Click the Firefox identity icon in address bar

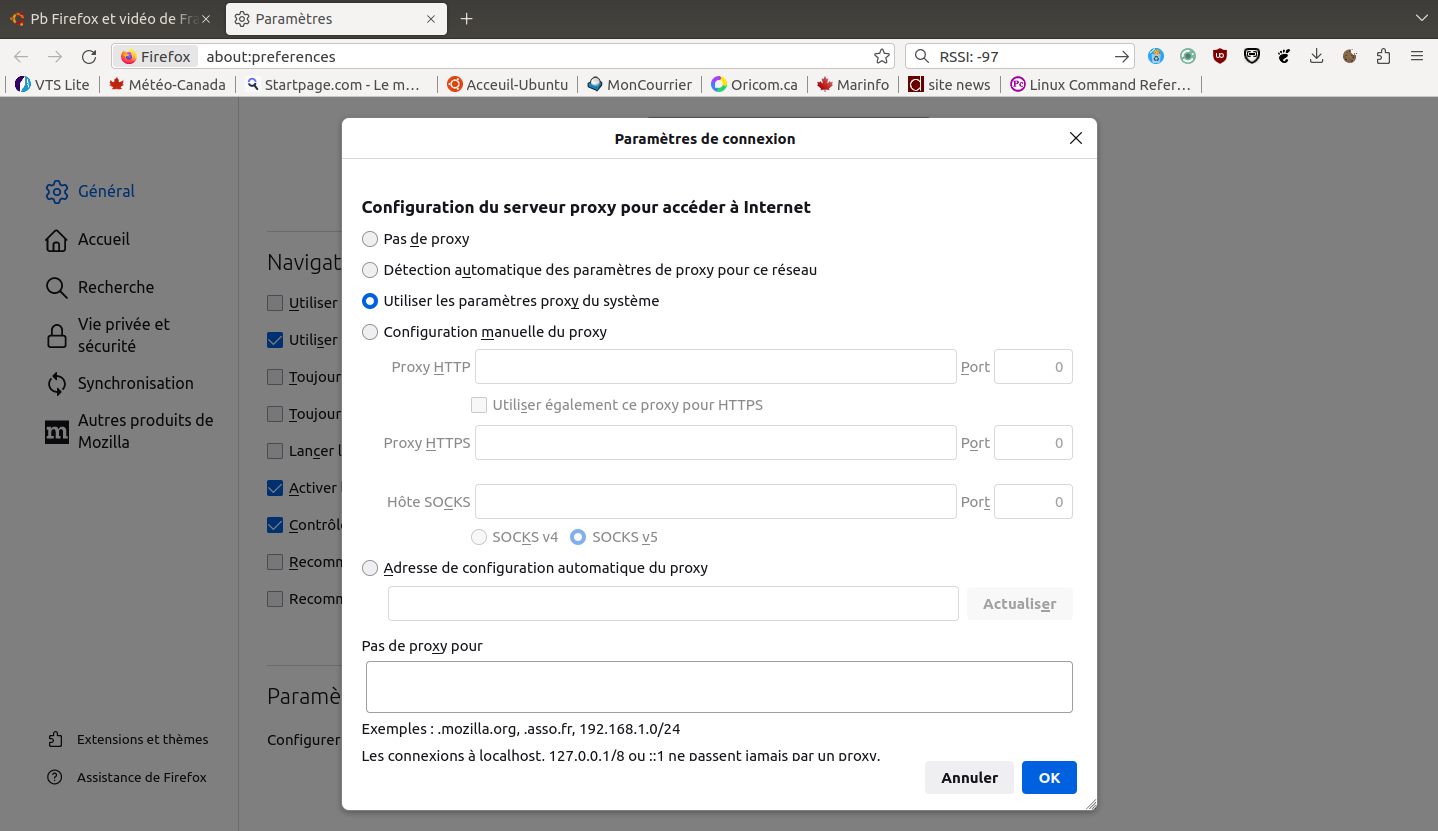click(x=155, y=57)
